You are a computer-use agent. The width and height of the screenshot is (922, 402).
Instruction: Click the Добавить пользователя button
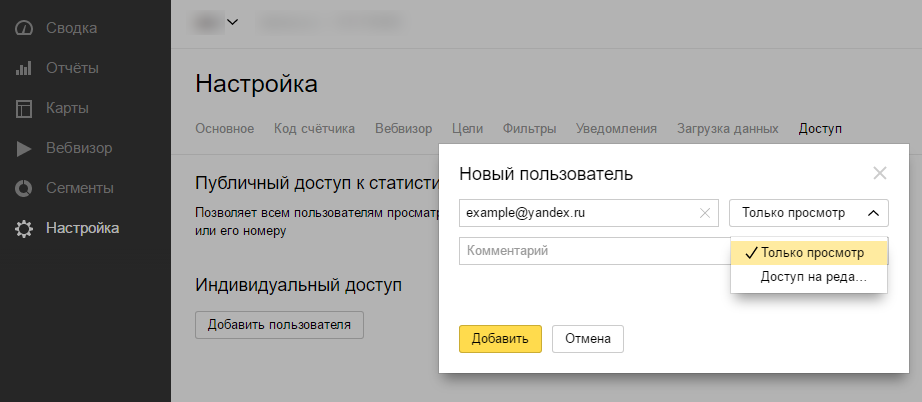point(279,324)
